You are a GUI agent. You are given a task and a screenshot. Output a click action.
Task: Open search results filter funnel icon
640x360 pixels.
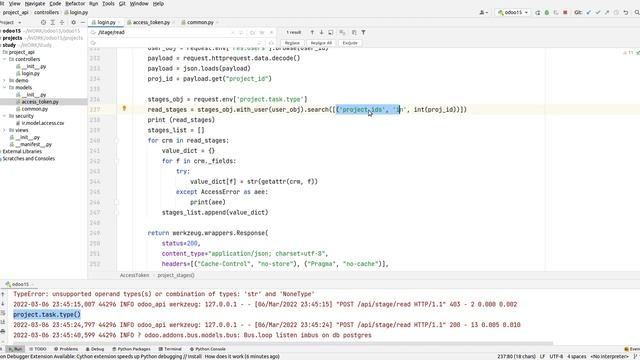[x=363, y=32]
